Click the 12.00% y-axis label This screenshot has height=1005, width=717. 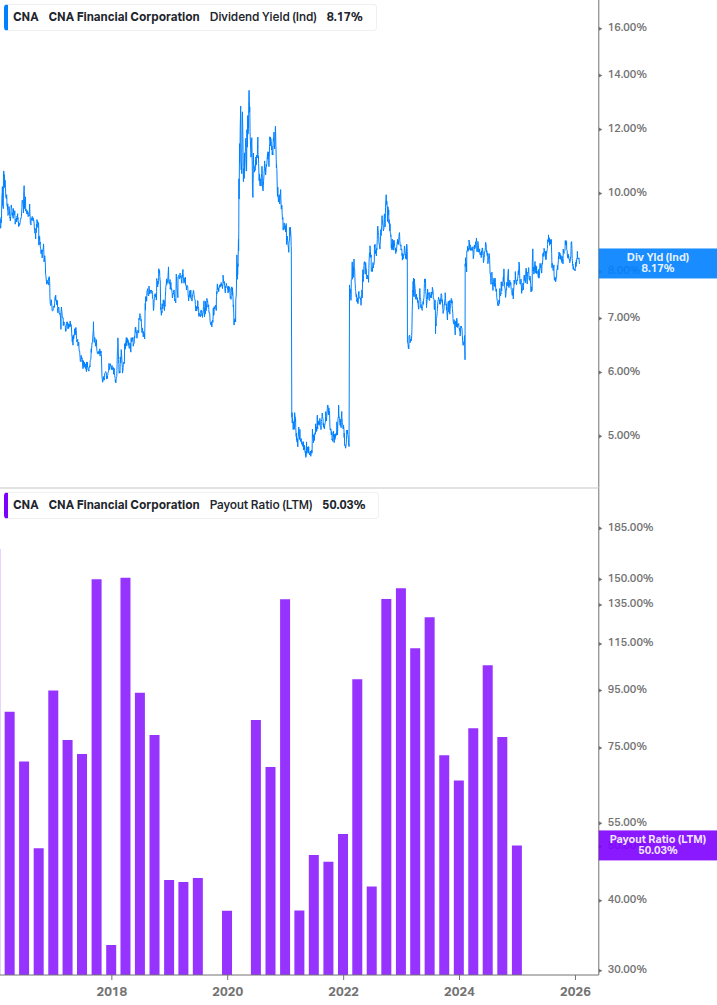coord(627,128)
